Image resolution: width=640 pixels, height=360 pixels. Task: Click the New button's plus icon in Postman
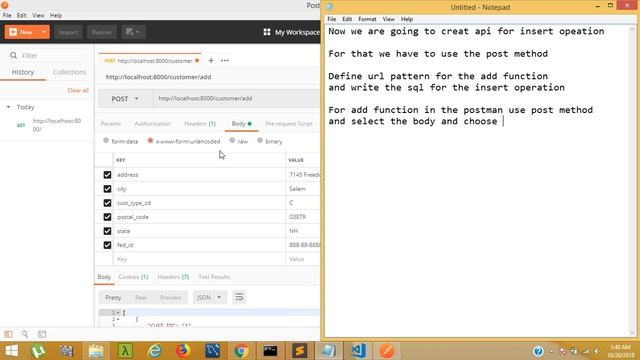[x=13, y=32]
